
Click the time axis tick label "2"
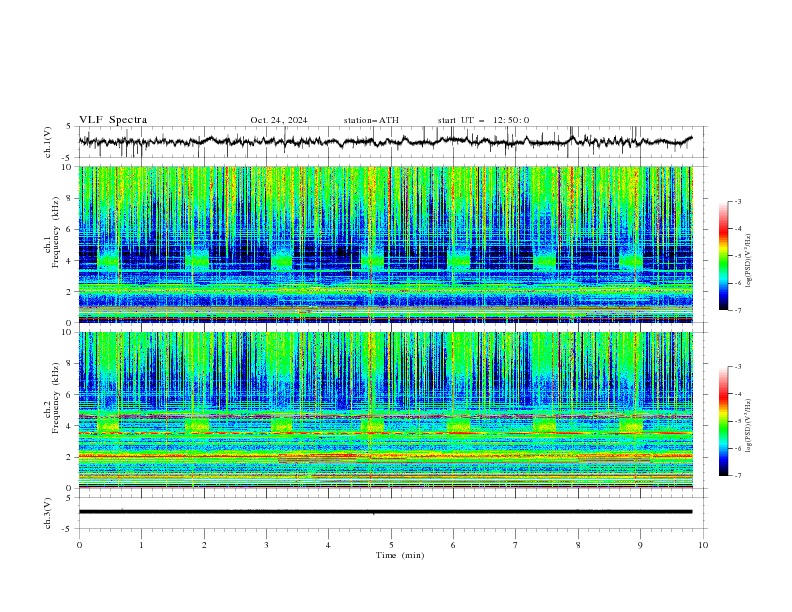[x=204, y=545]
